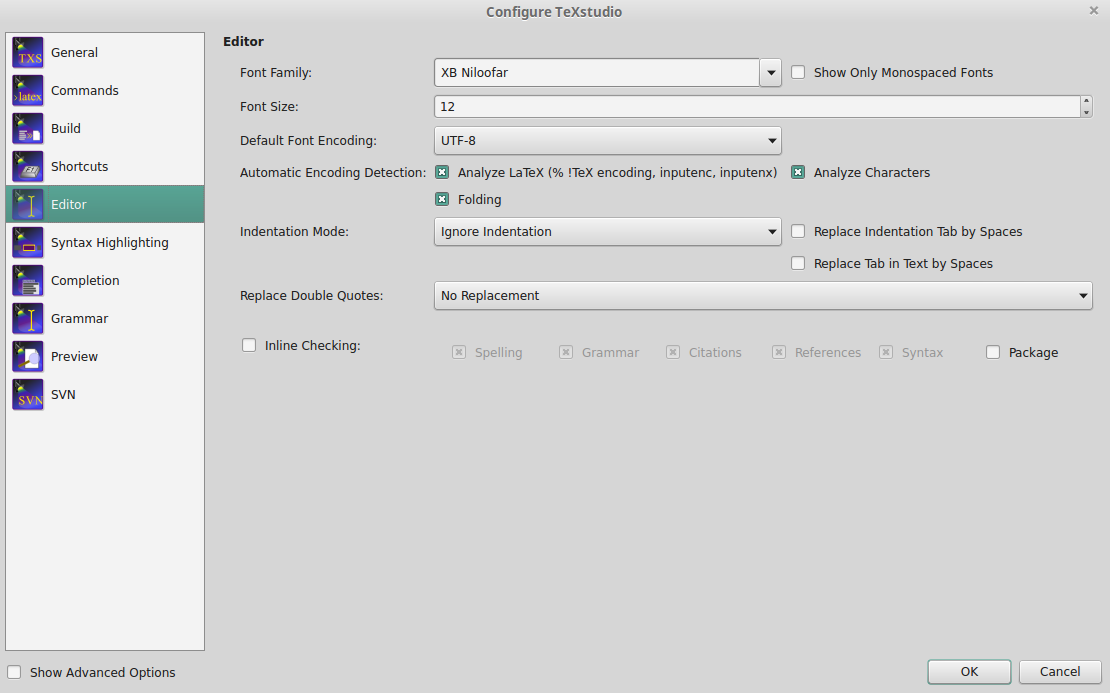
Task: Turn on Inline Checking
Action: (249, 345)
